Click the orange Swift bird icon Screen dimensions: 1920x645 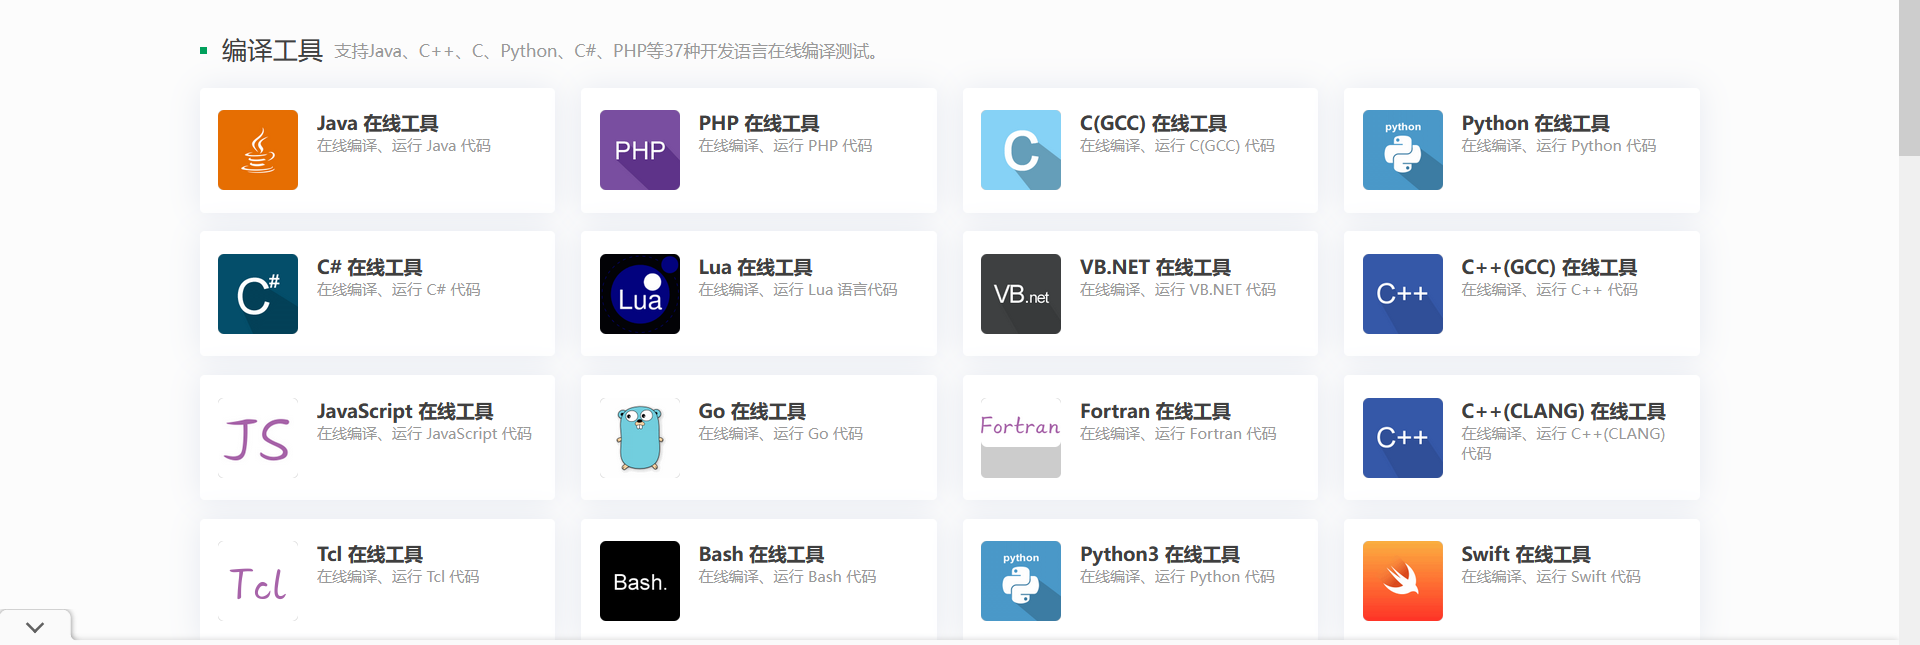pyautogui.click(x=1403, y=581)
